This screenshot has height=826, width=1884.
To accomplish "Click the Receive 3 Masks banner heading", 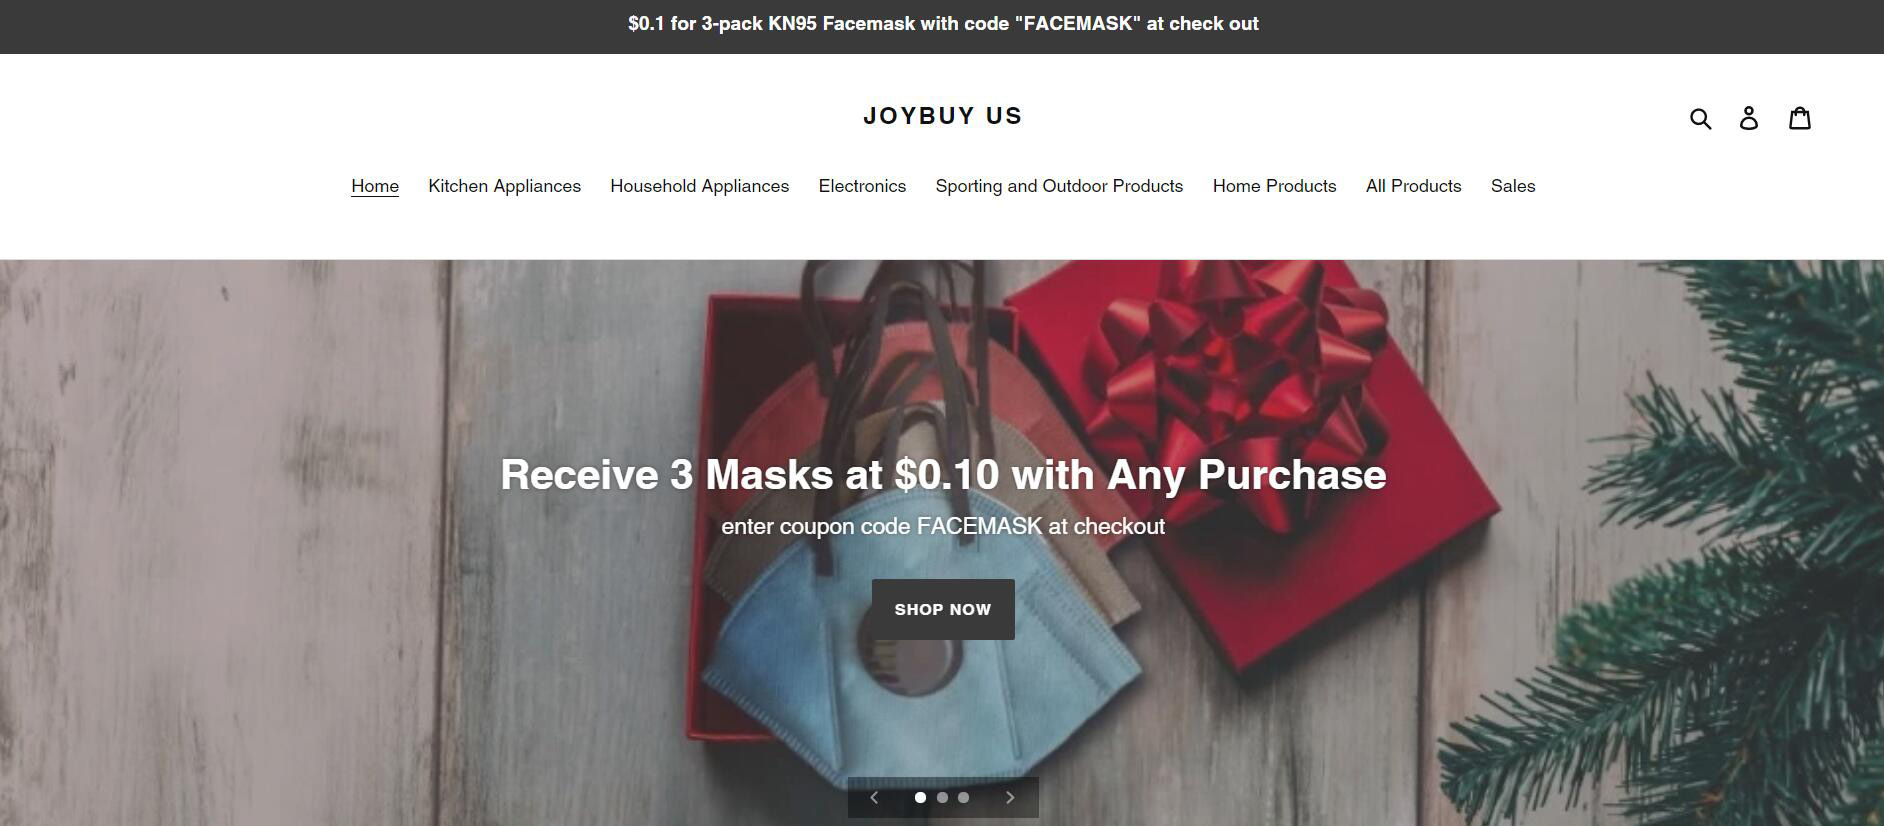I will [943, 474].
